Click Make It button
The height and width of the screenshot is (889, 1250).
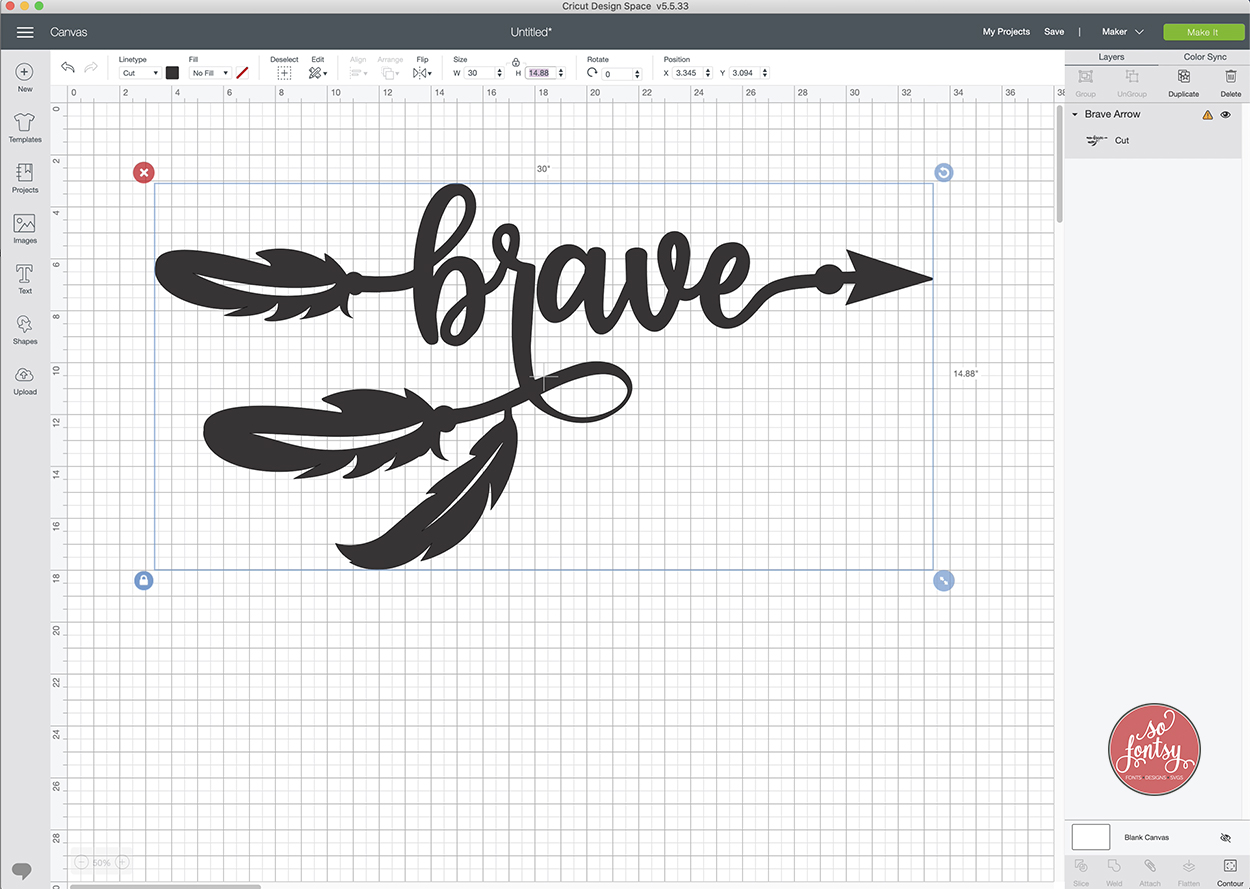point(1203,32)
